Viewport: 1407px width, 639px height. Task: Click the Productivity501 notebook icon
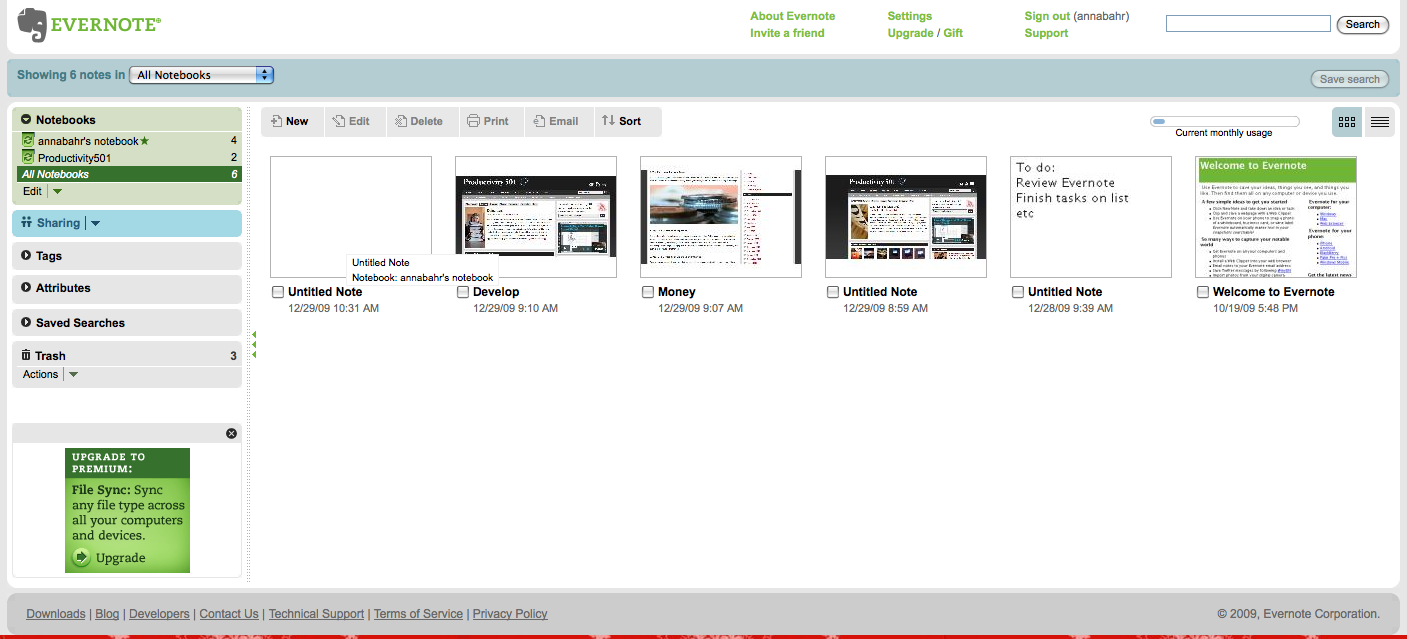(29, 157)
